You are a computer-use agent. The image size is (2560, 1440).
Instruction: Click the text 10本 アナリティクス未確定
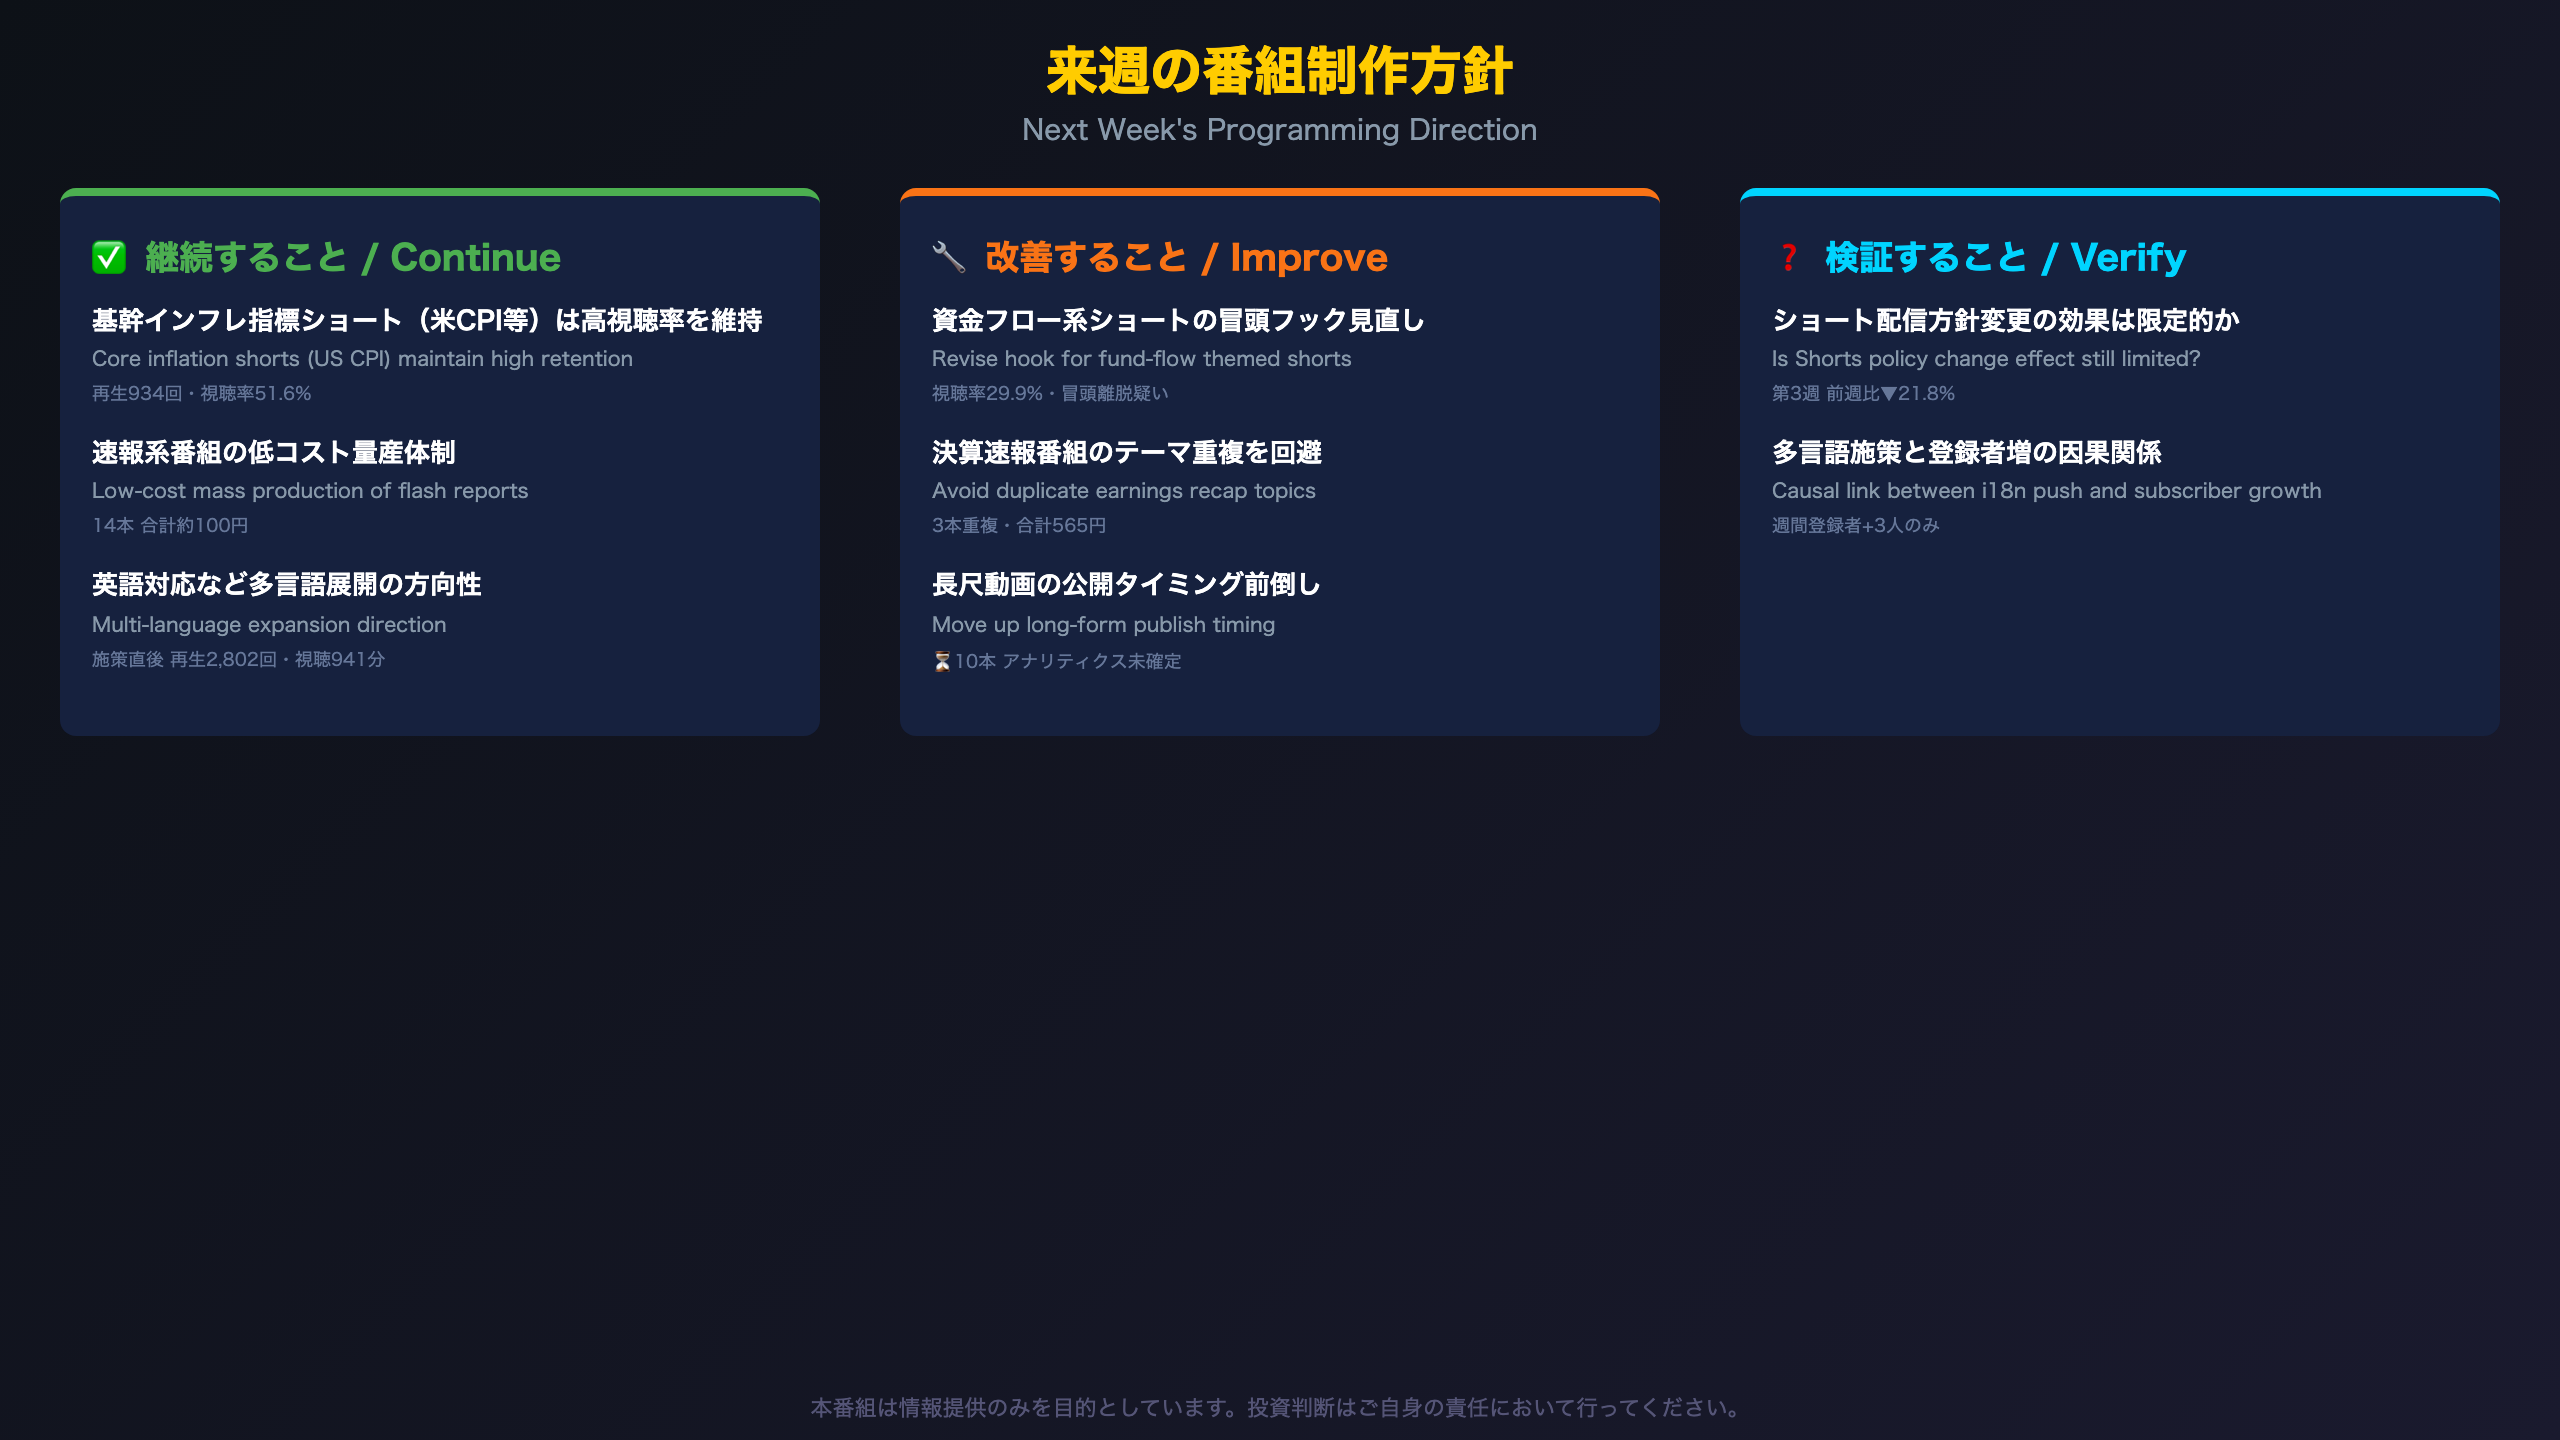click(x=1068, y=661)
